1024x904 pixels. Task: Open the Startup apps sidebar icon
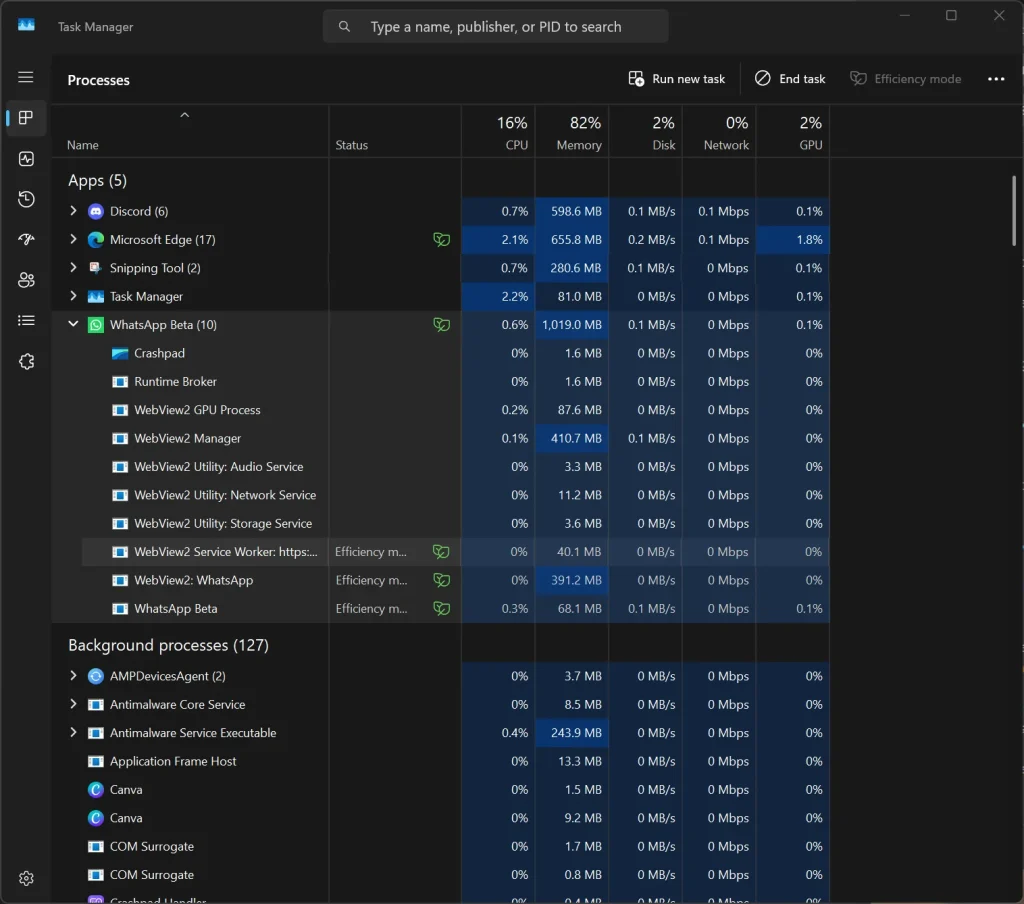[x=26, y=240]
